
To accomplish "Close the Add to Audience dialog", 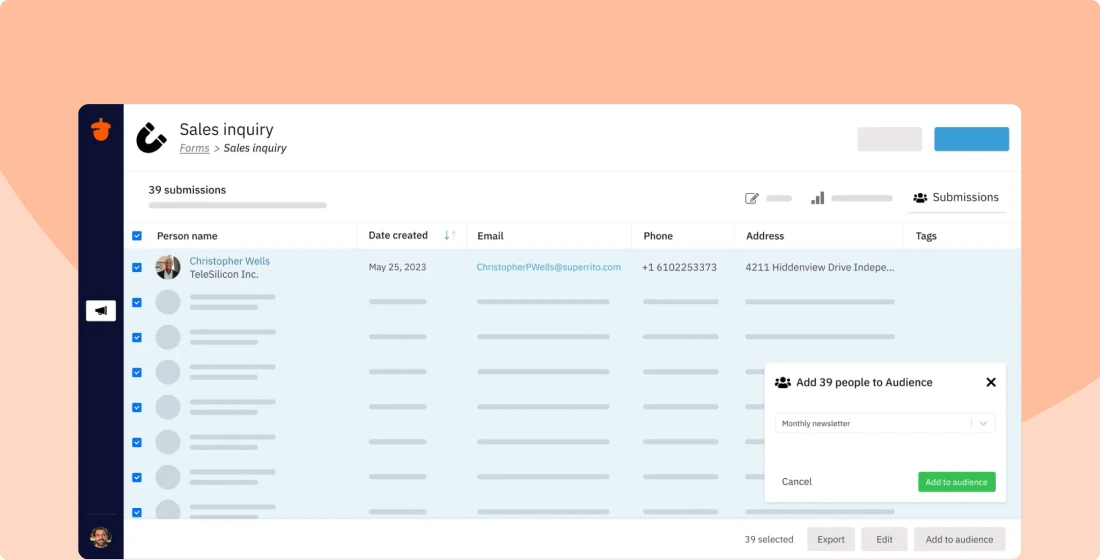I will (x=991, y=382).
